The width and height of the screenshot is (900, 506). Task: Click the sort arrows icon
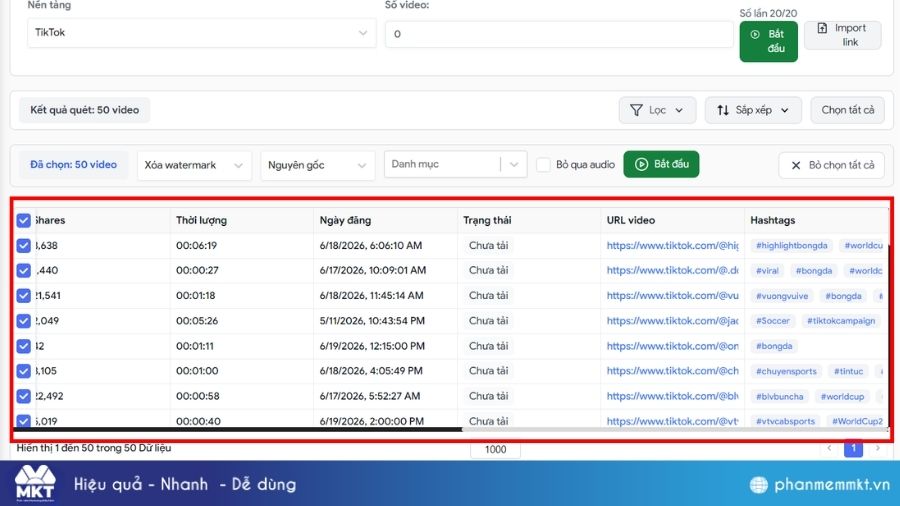pyautogui.click(x=723, y=110)
